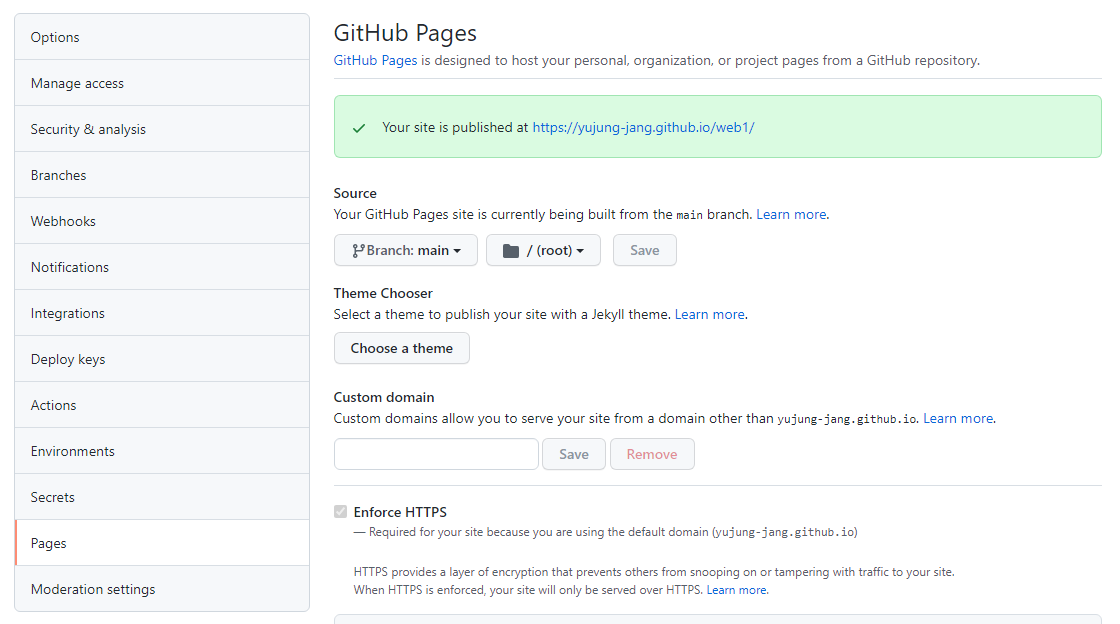Click the Theme Chooser heading

tap(383, 293)
